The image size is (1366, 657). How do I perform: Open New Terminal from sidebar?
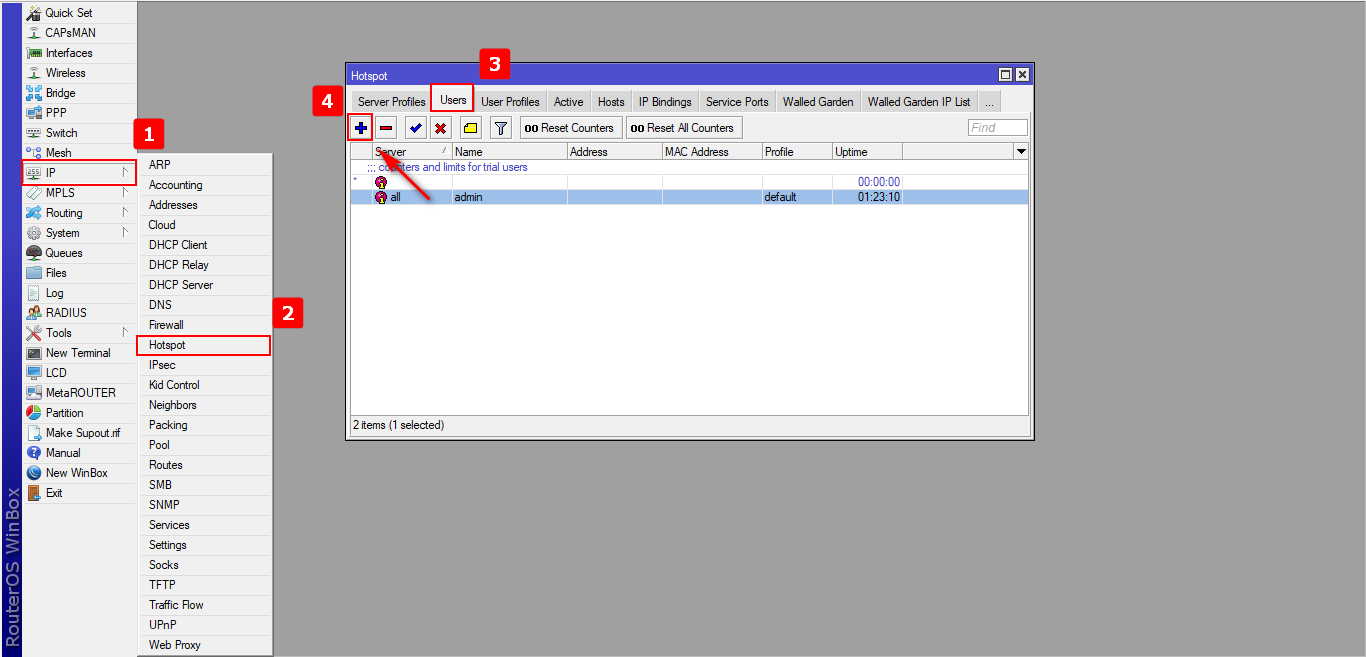pos(77,353)
